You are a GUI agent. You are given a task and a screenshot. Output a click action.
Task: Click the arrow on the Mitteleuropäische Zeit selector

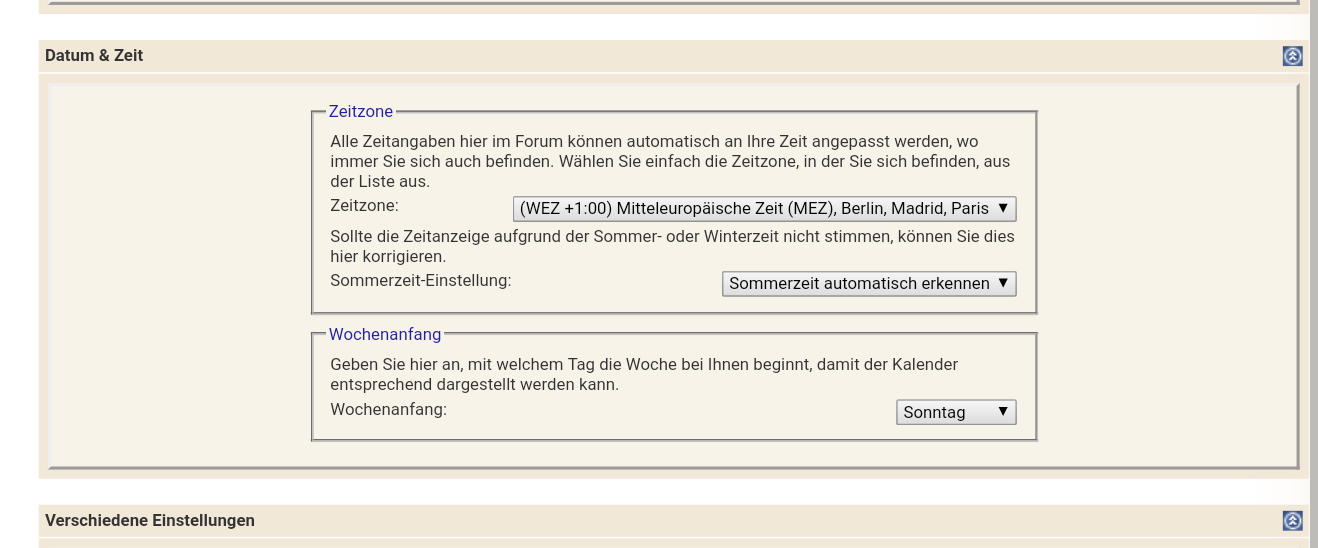1004,209
